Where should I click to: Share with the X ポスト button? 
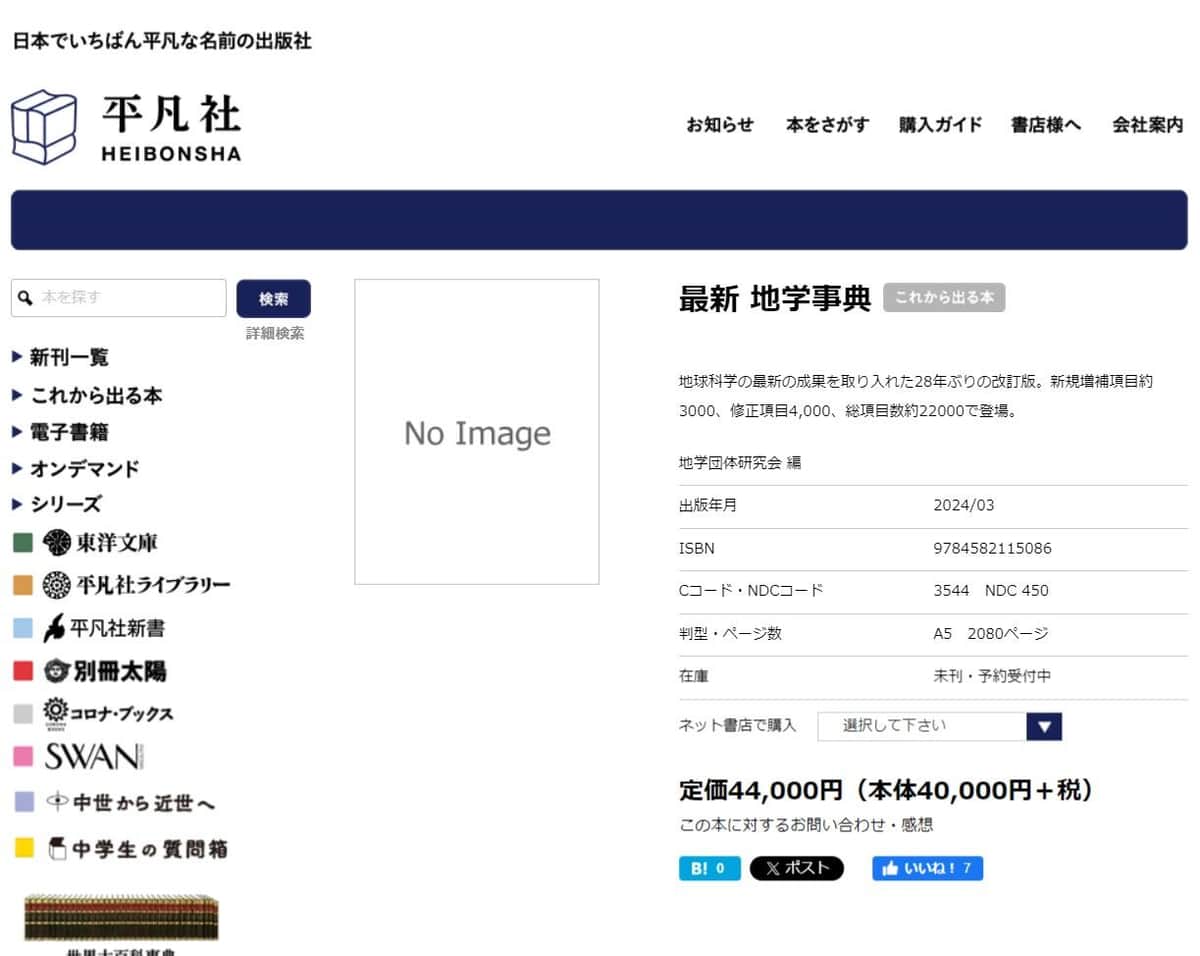(x=796, y=868)
